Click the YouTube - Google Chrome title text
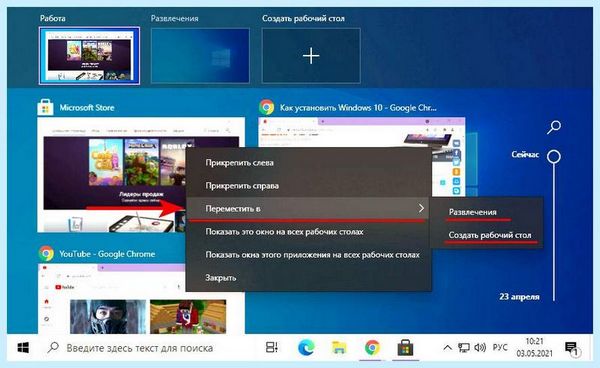Viewport: 600px width, 368px height. click(x=107, y=254)
